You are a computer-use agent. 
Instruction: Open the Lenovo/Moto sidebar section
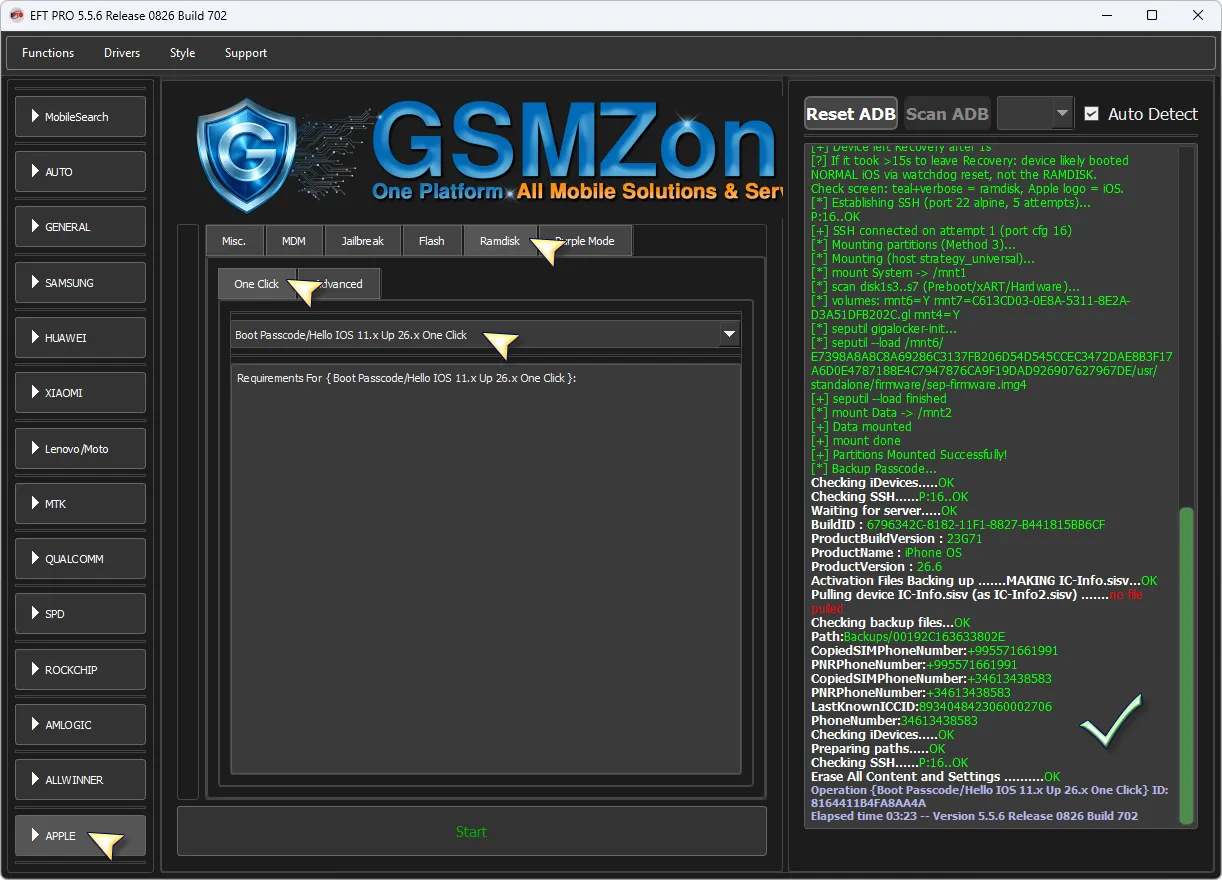tap(80, 449)
